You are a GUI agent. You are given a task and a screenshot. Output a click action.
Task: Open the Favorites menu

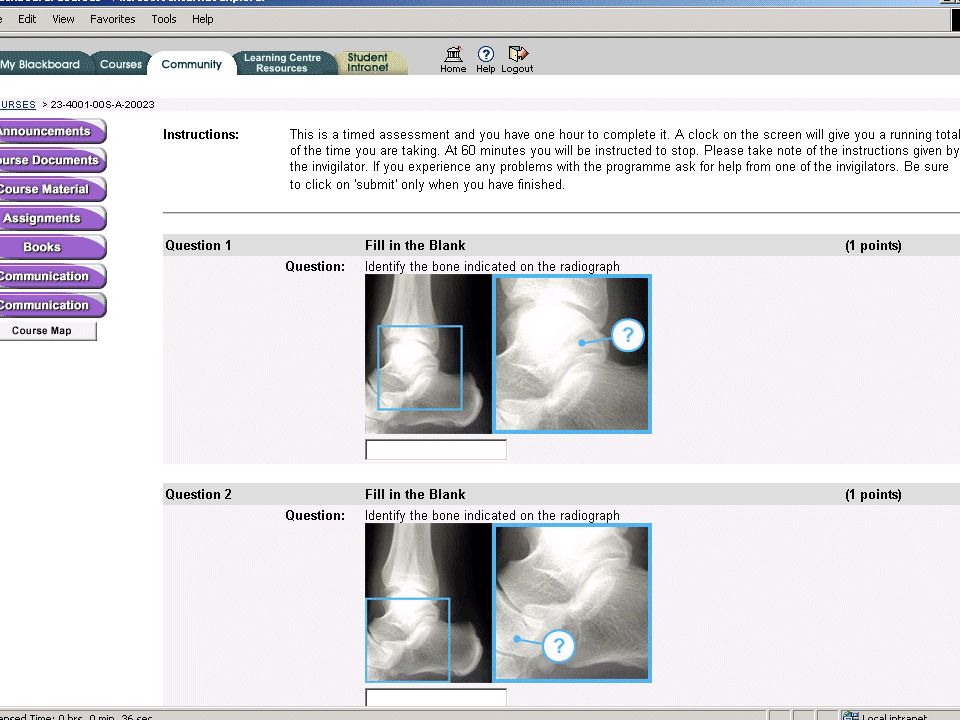coord(113,19)
